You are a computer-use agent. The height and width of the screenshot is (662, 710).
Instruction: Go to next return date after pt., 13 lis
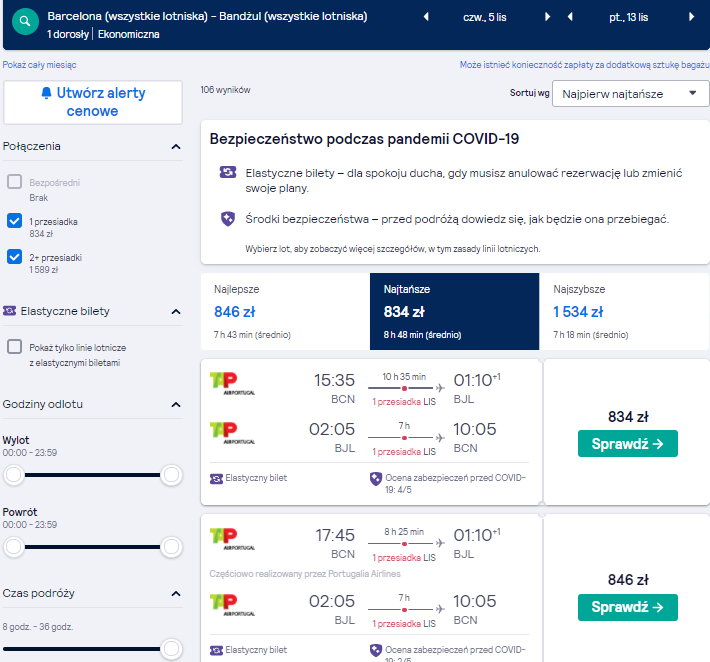[x=691, y=17]
